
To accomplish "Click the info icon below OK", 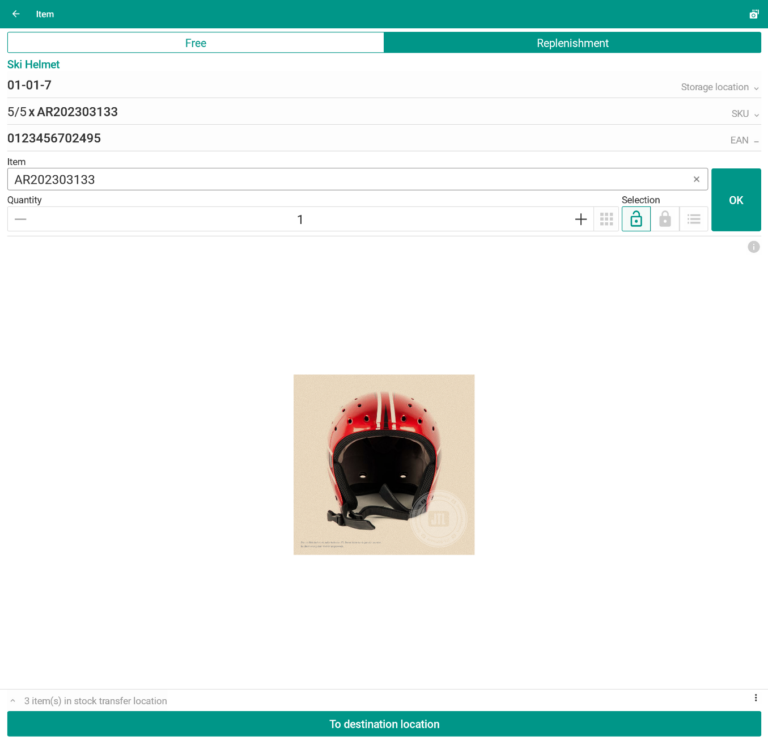I will point(753,247).
